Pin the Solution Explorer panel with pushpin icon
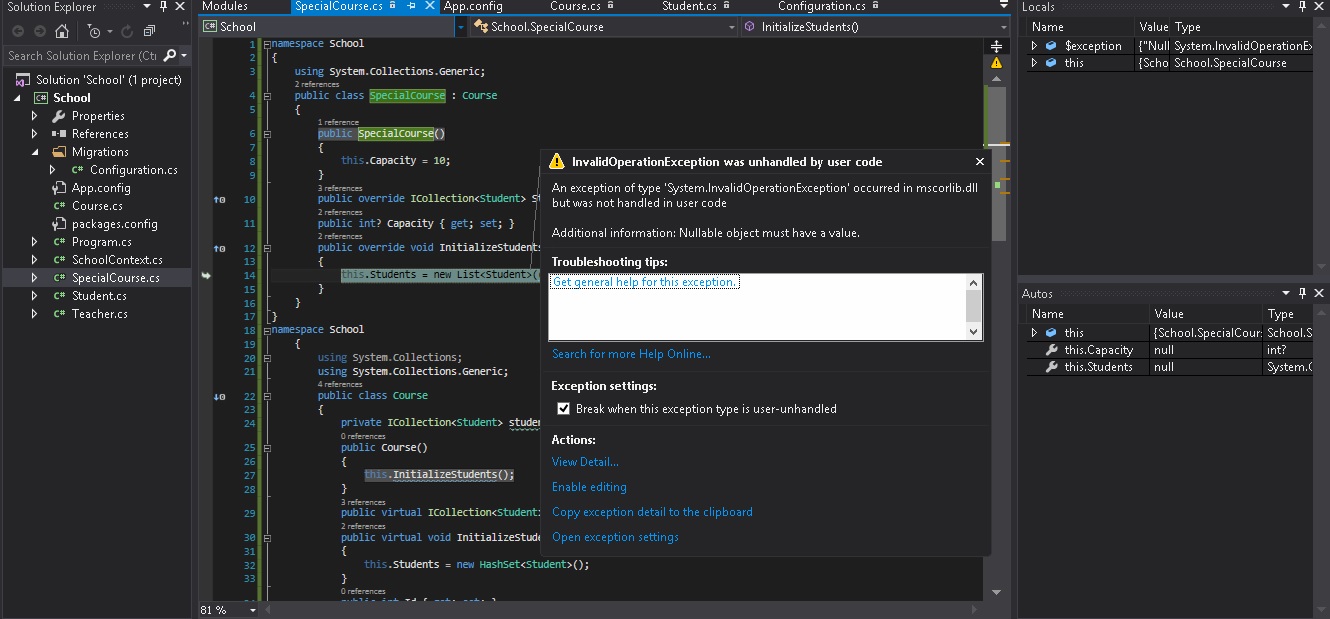 coord(164,7)
